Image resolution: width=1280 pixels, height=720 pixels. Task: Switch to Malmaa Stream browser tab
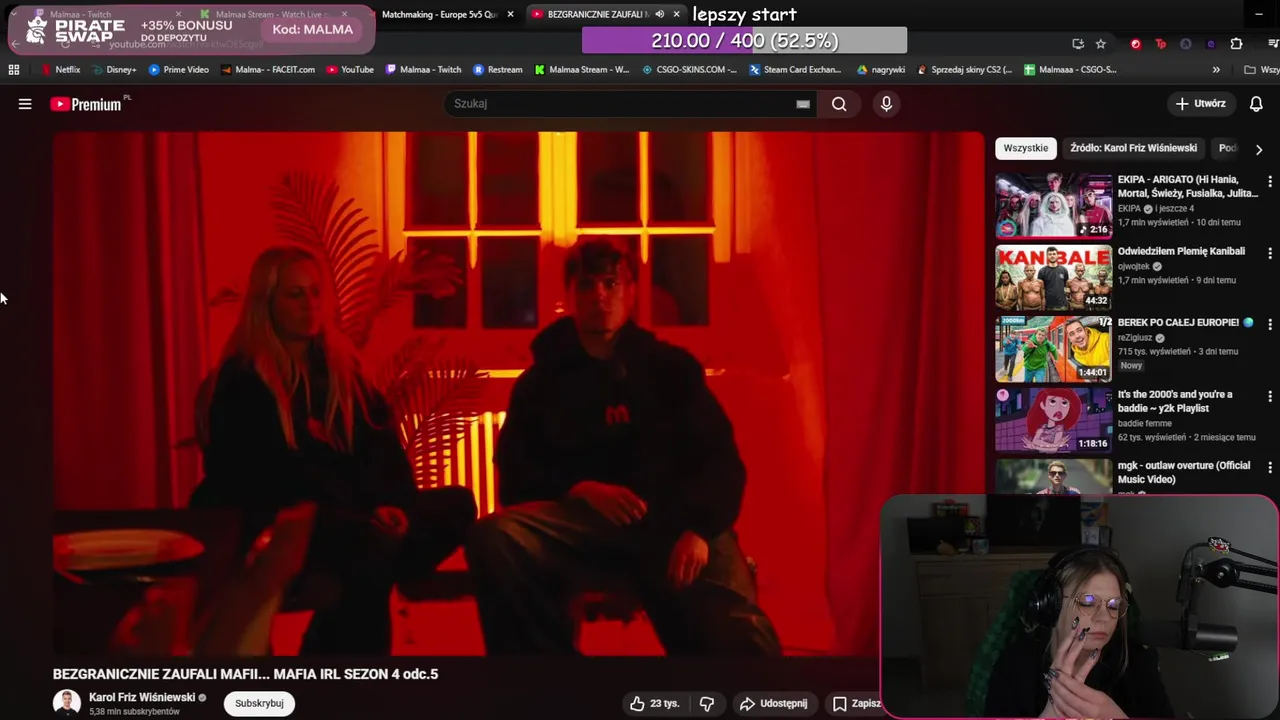[271, 14]
